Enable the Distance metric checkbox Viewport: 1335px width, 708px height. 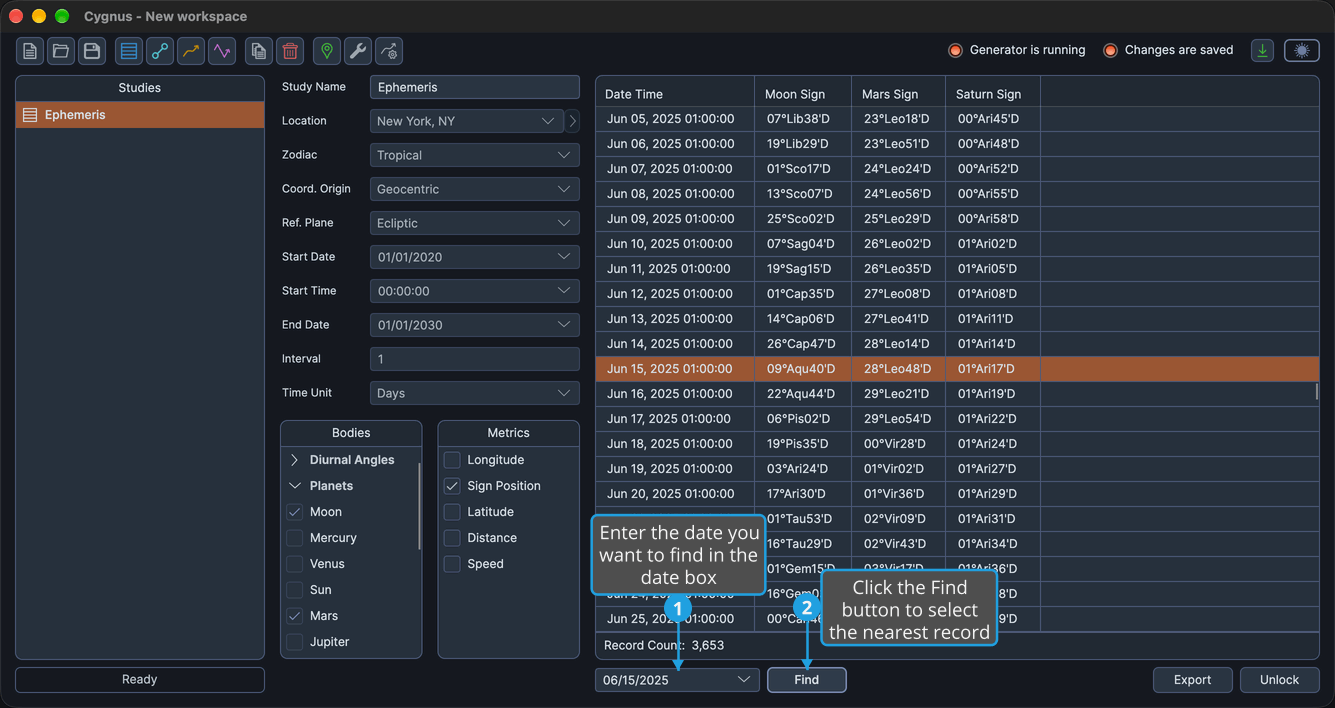452,538
